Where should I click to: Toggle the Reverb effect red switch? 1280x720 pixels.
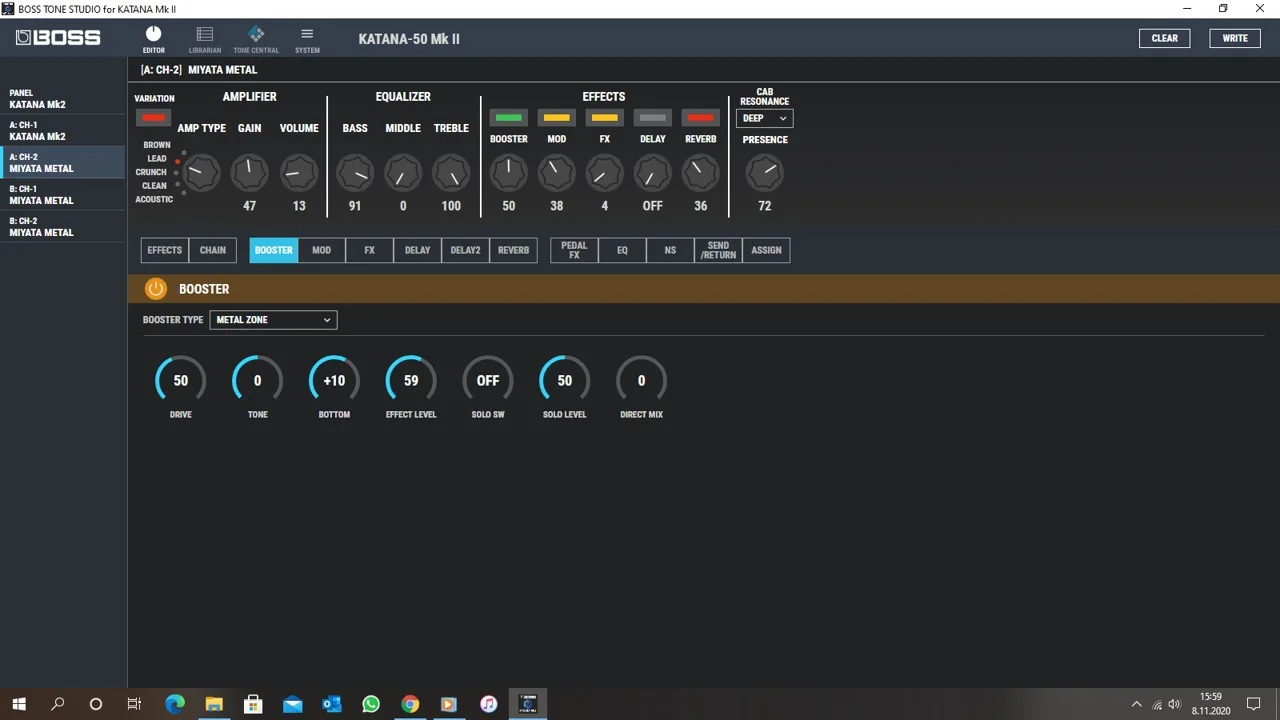coord(701,118)
